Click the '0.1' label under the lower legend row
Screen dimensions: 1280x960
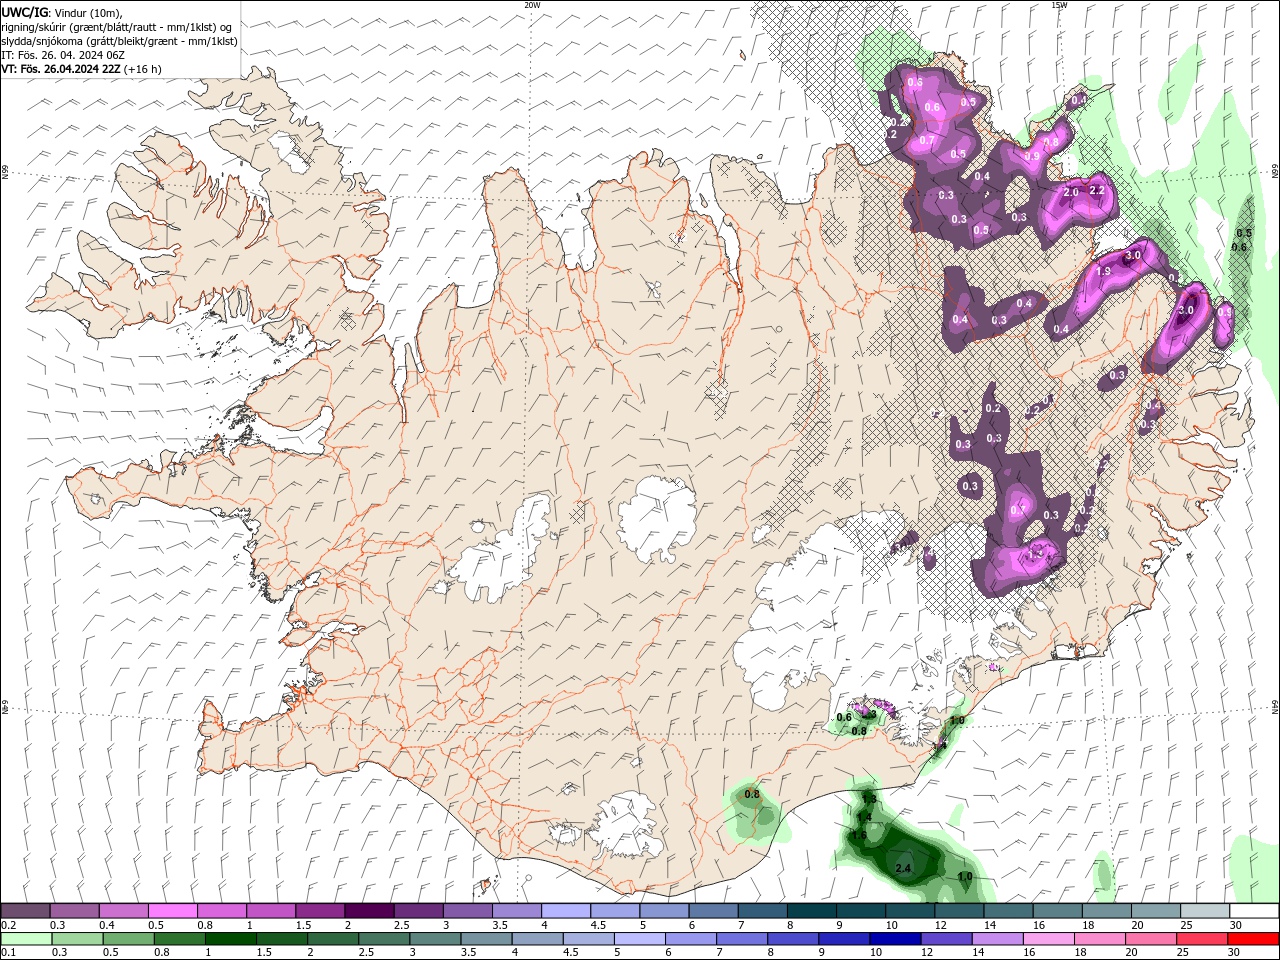point(9,953)
